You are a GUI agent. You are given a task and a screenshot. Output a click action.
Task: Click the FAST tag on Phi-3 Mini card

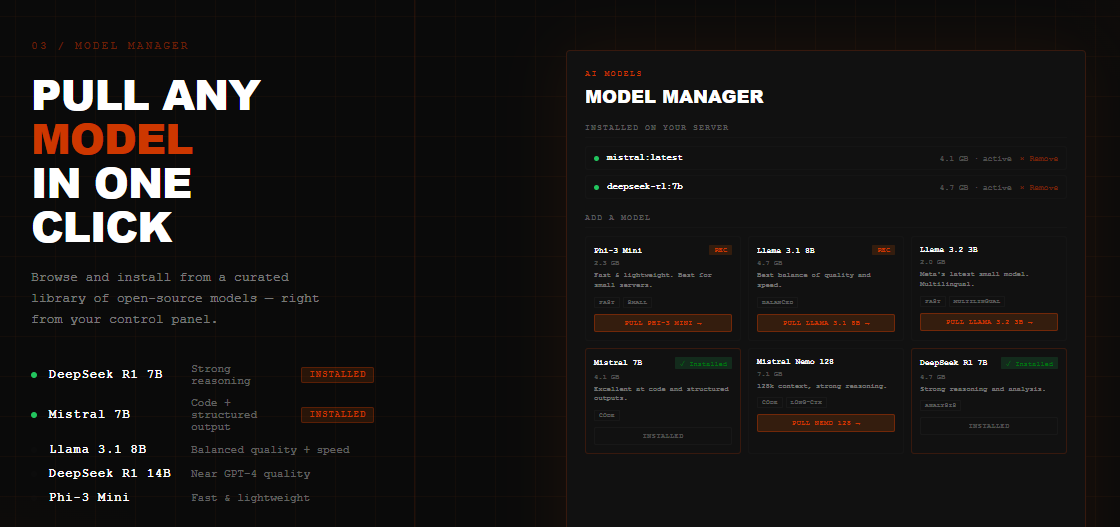coord(606,302)
